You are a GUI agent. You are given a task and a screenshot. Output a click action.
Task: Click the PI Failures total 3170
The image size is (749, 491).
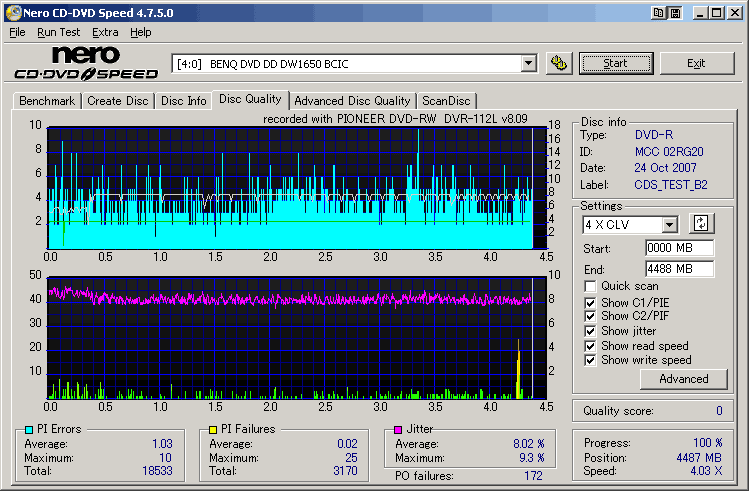point(345,471)
